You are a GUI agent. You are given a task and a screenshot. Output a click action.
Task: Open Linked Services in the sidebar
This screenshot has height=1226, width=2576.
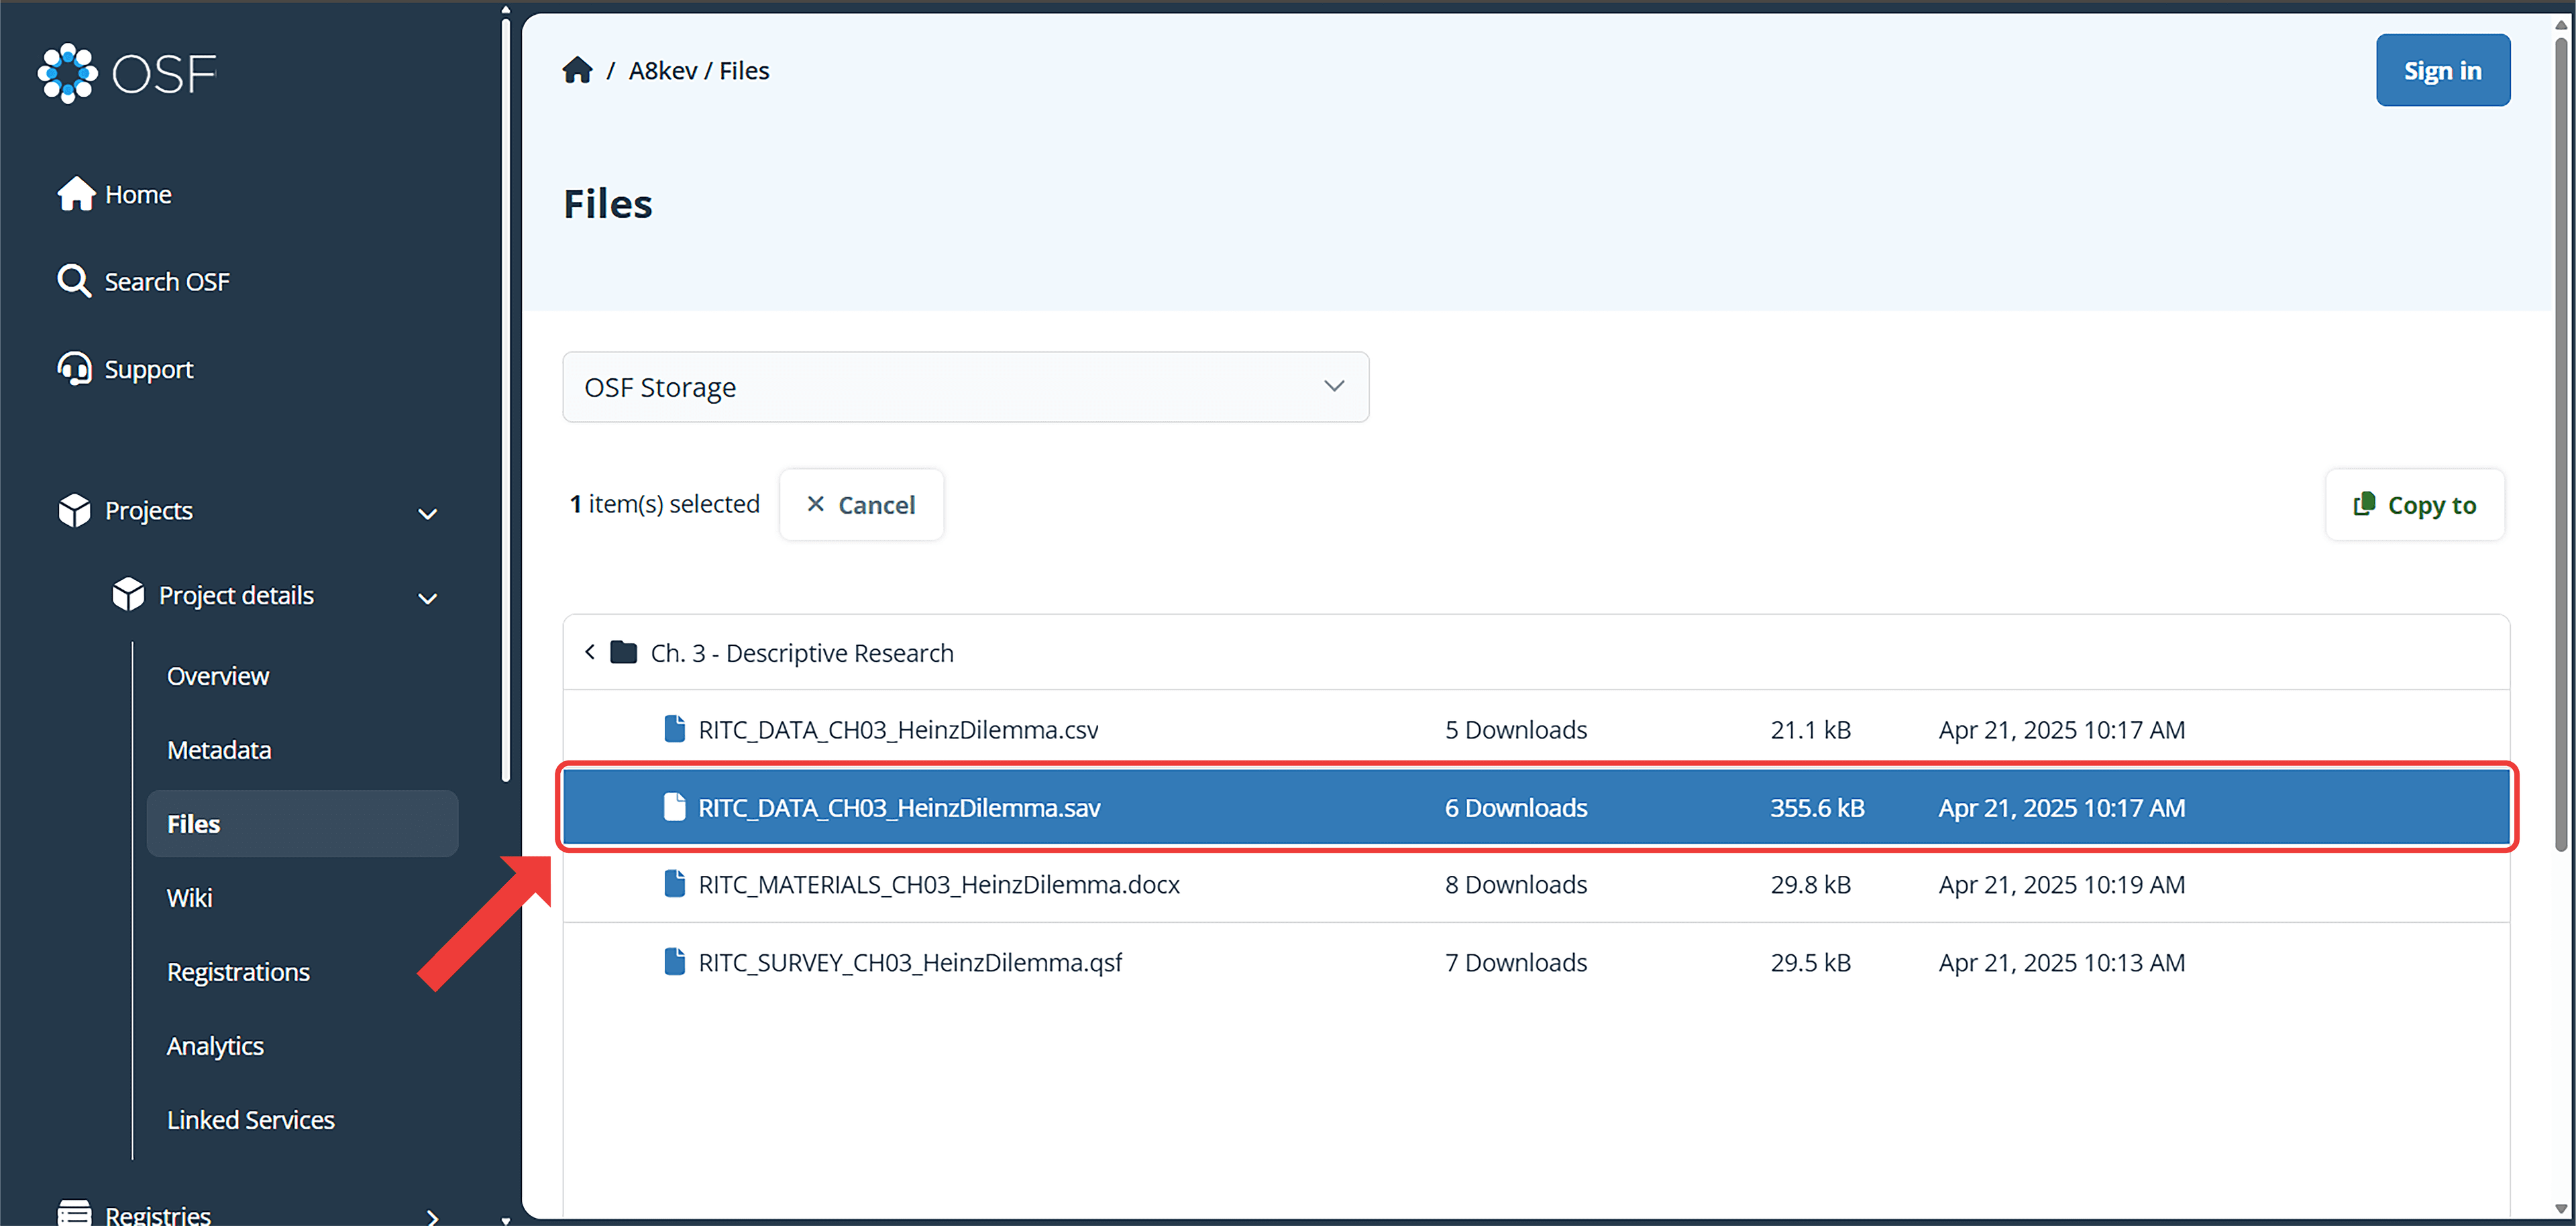coord(251,1120)
